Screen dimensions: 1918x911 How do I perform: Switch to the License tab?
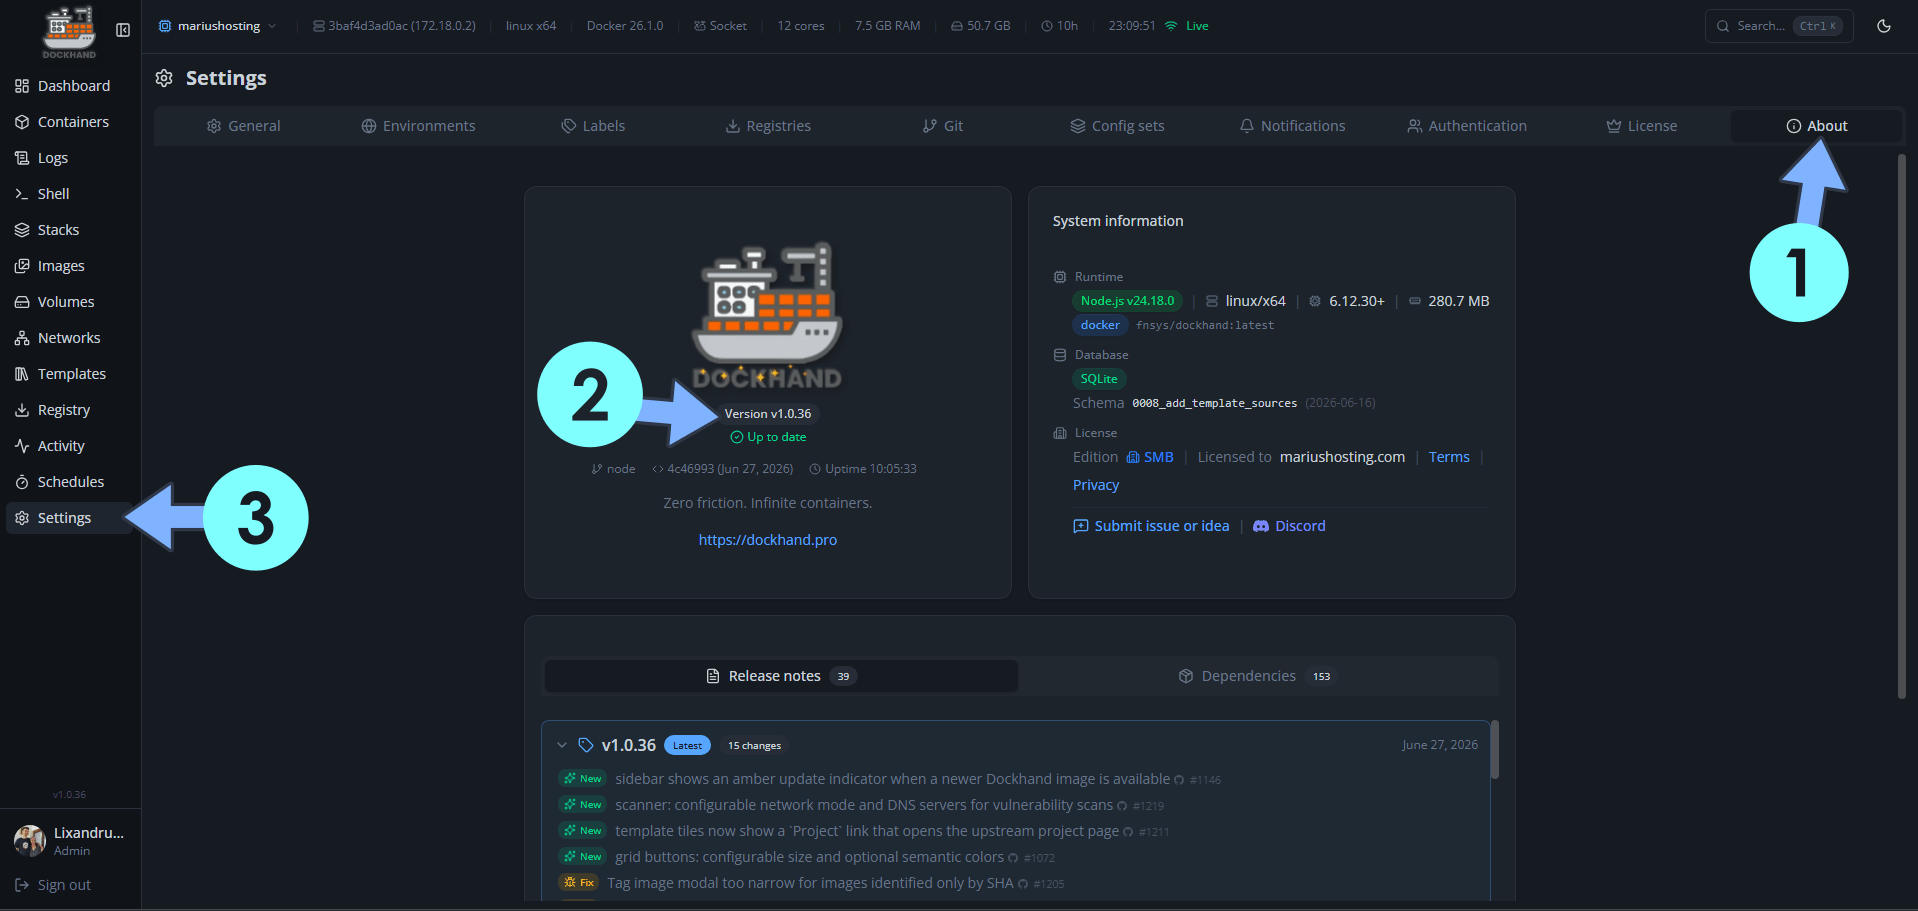(1641, 126)
